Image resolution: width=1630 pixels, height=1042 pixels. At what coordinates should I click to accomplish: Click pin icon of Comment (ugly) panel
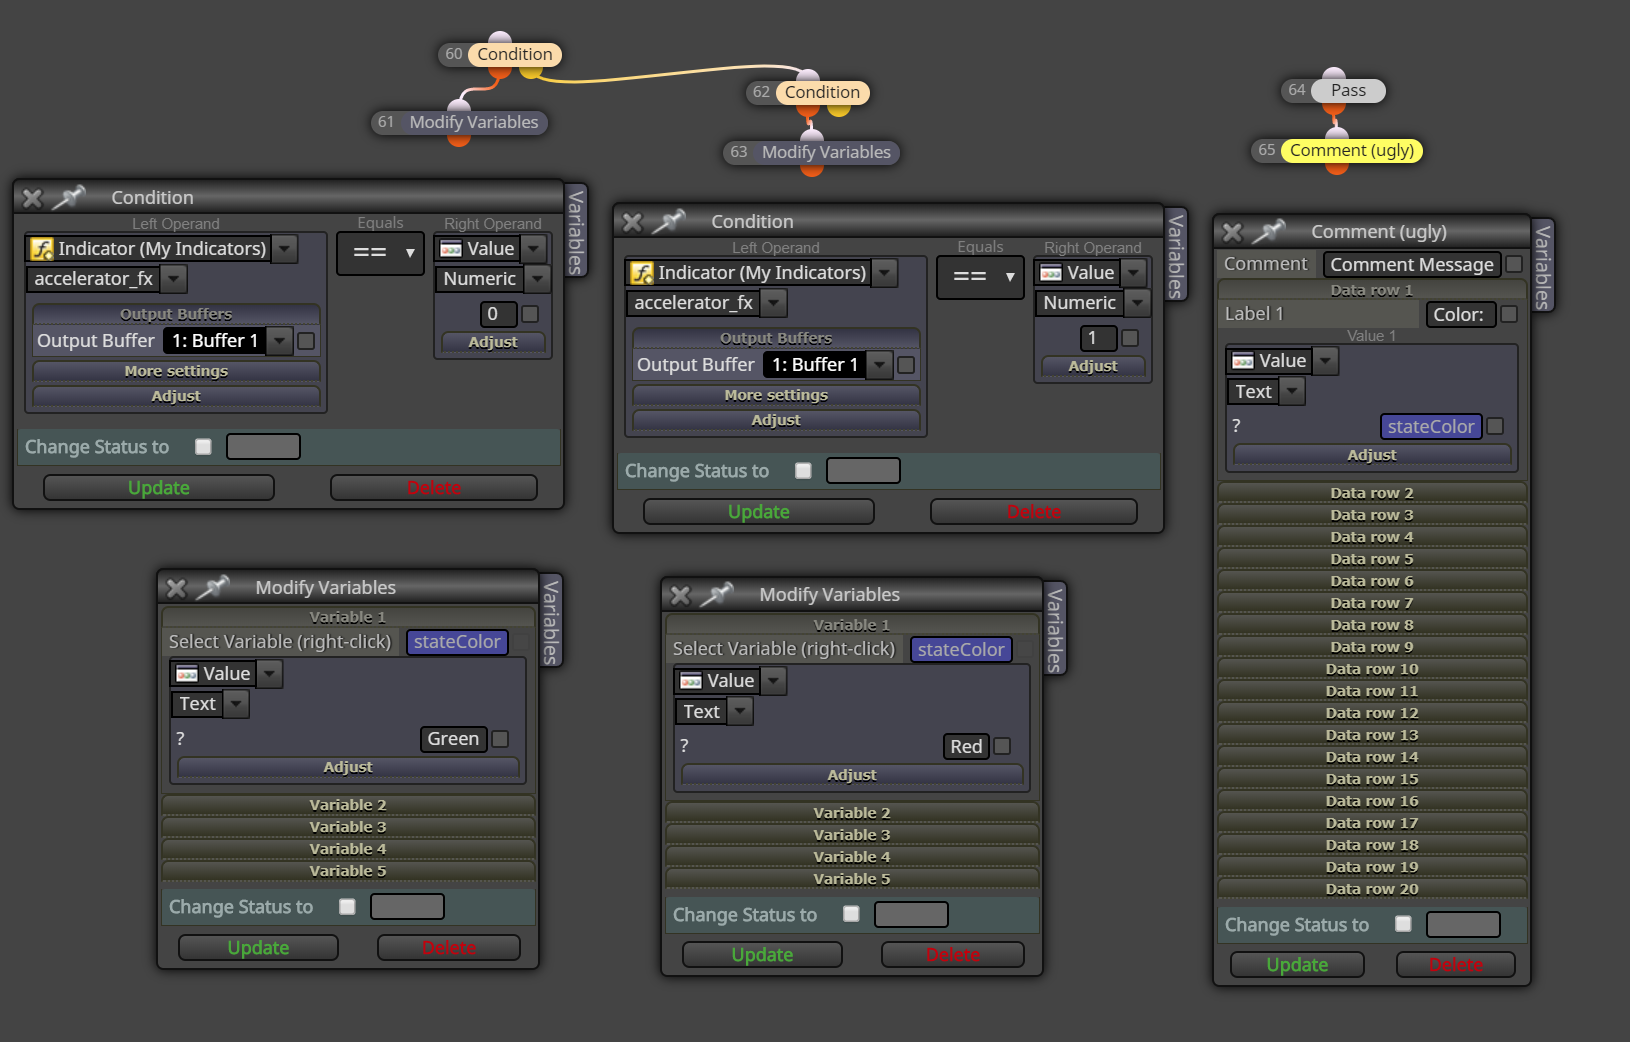(1269, 231)
